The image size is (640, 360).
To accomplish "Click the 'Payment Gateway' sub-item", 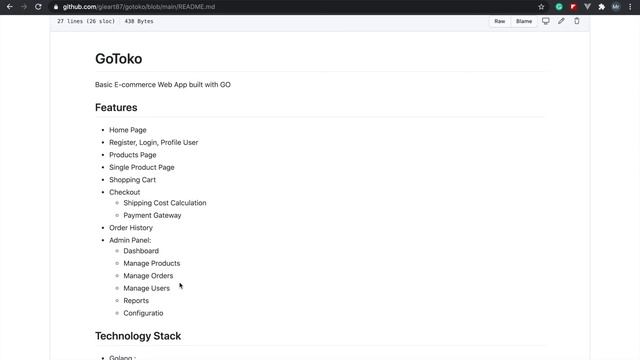I will click(x=152, y=216).
